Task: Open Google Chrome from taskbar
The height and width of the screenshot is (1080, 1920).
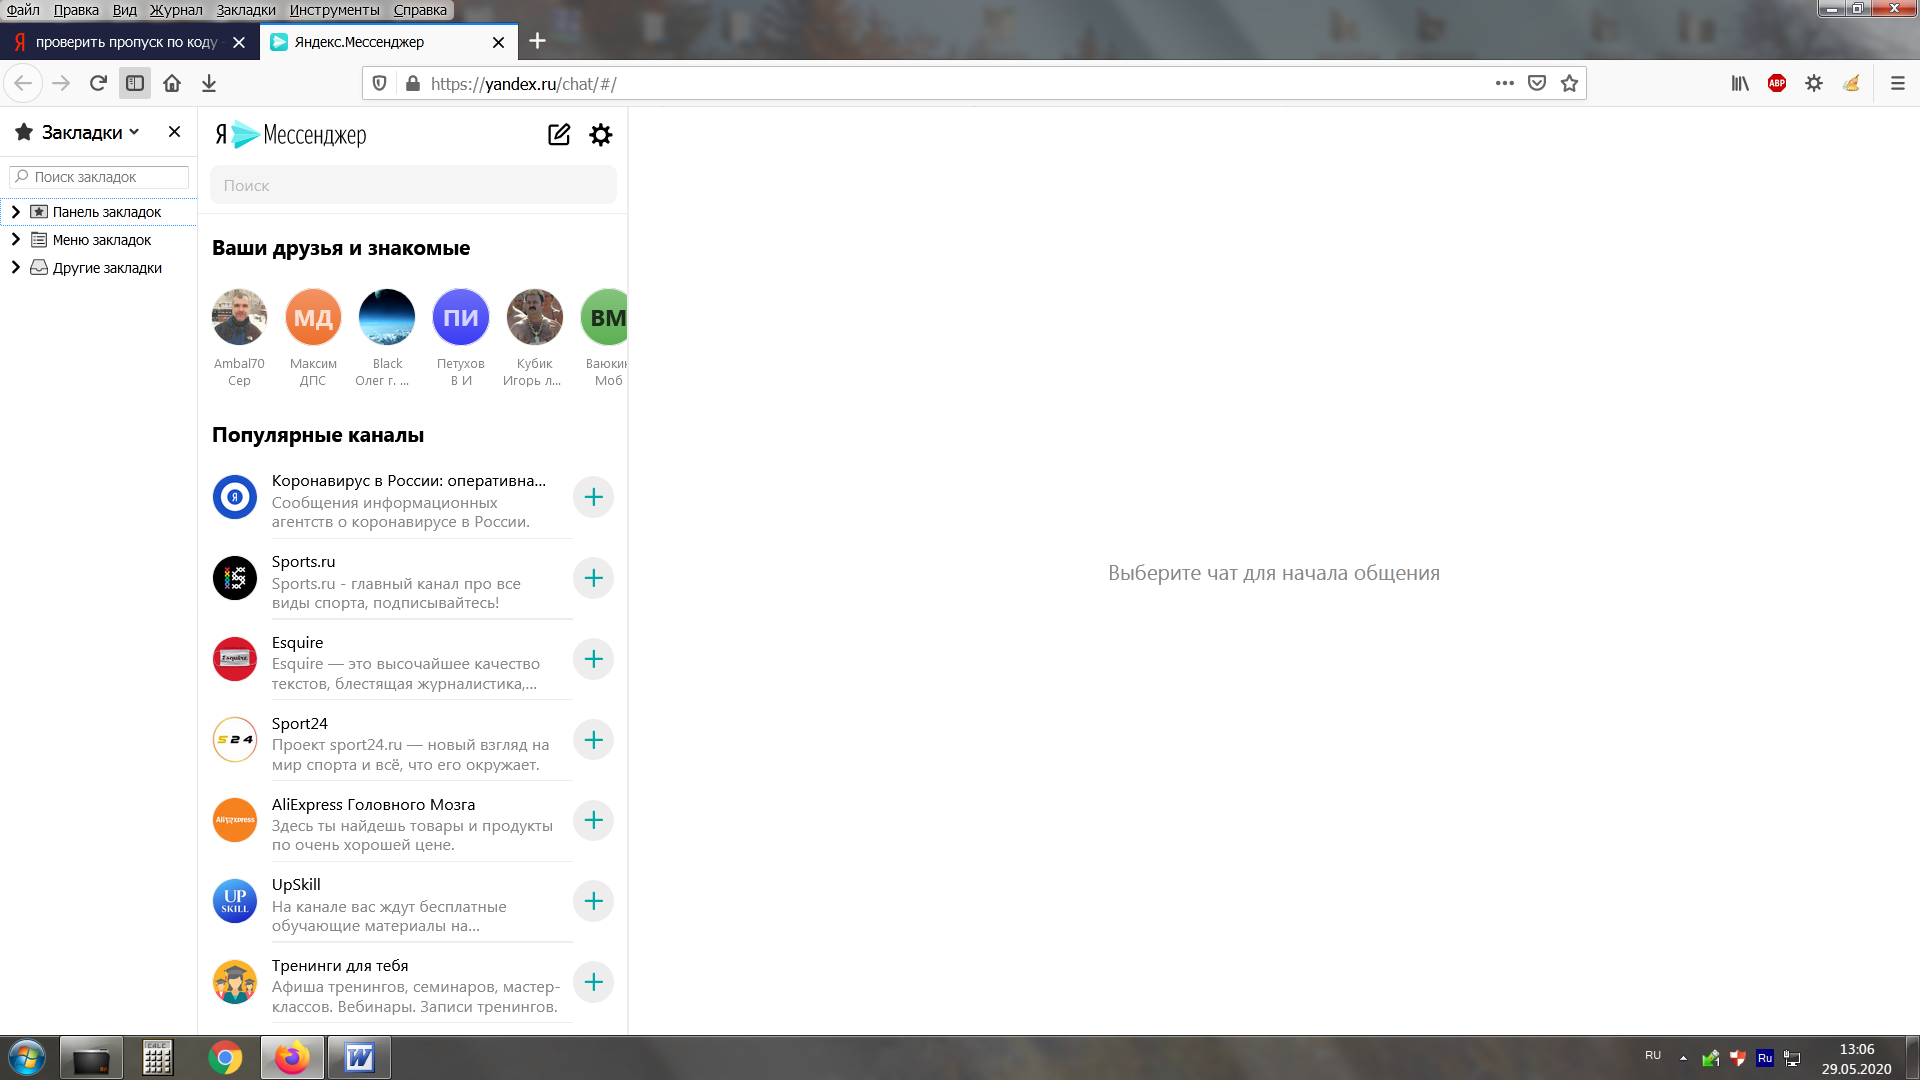Action: click(x=225, y=1058)
